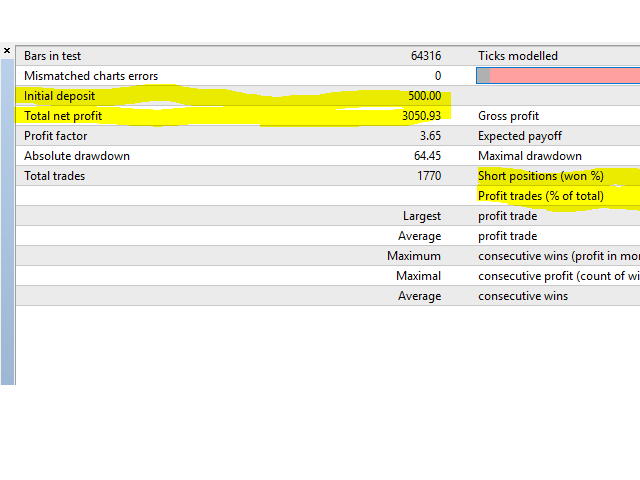Click 'consecutive profit (count of wins)' label

pyautogui.click(x=559, y=276)
